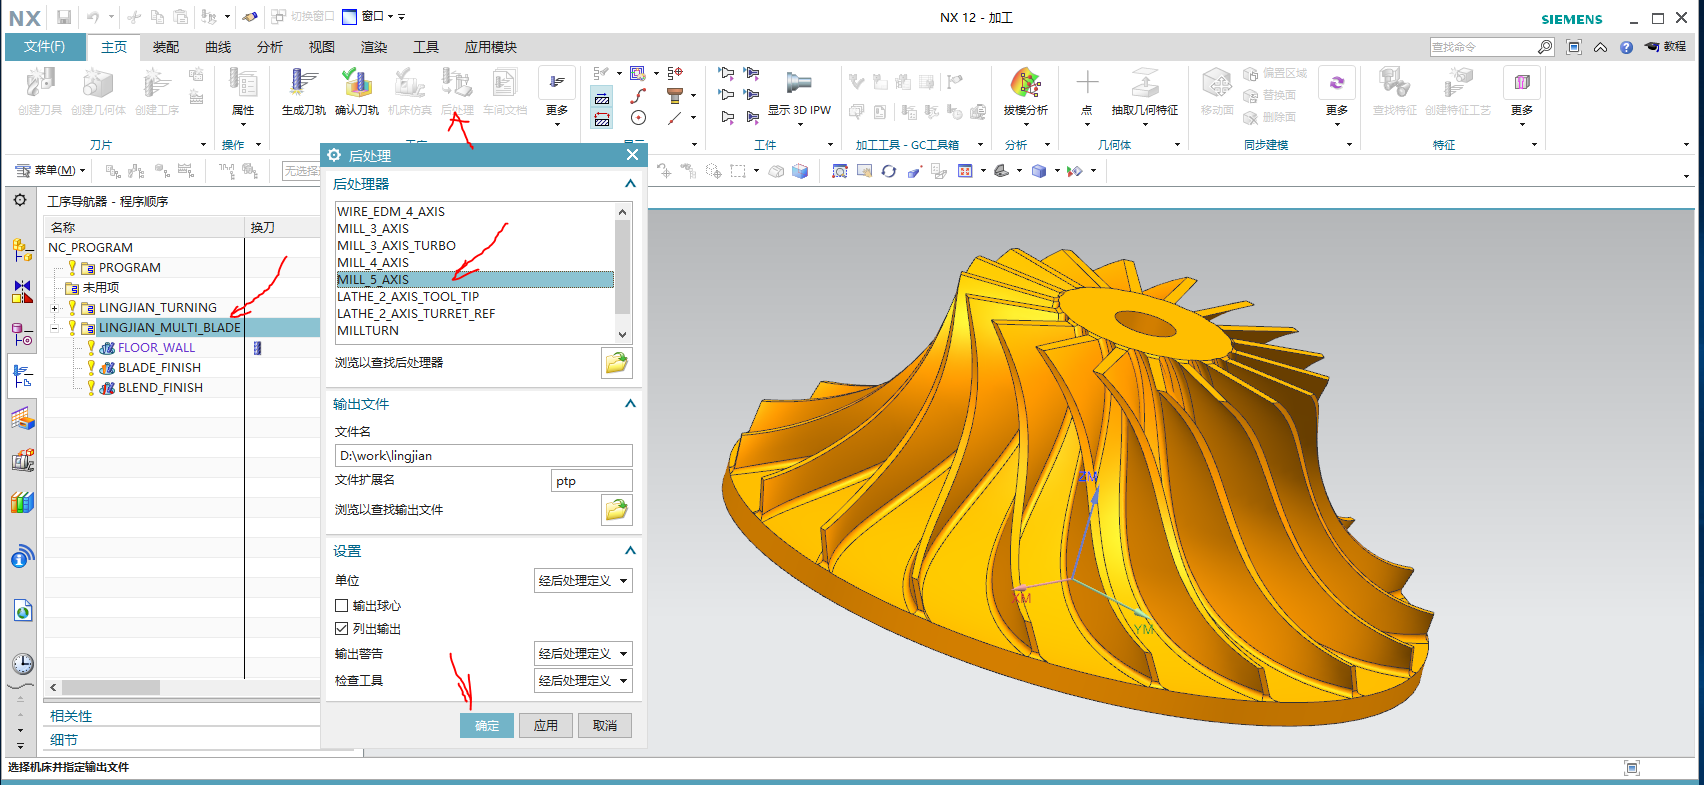Viewport: 1704px width, 785px height.
Task: Collapse the 设置 section
Action: coord(630,551)
